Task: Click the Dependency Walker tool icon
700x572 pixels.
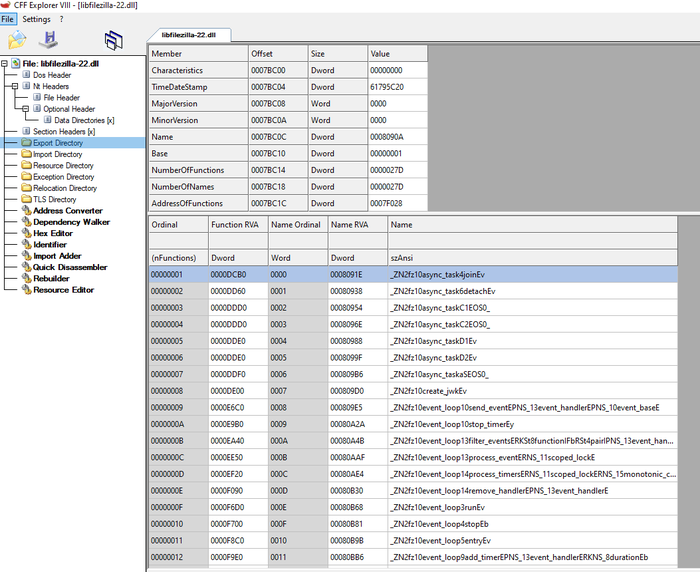Action: pyautogui.click(x=27, y=222)
